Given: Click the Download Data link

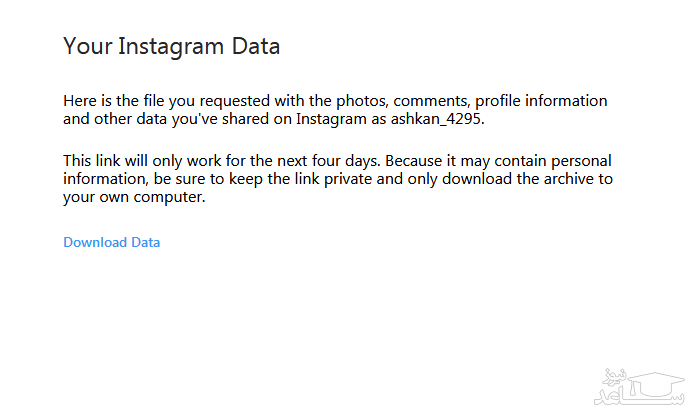Looking at the screenshot, I should coord(111,242).
